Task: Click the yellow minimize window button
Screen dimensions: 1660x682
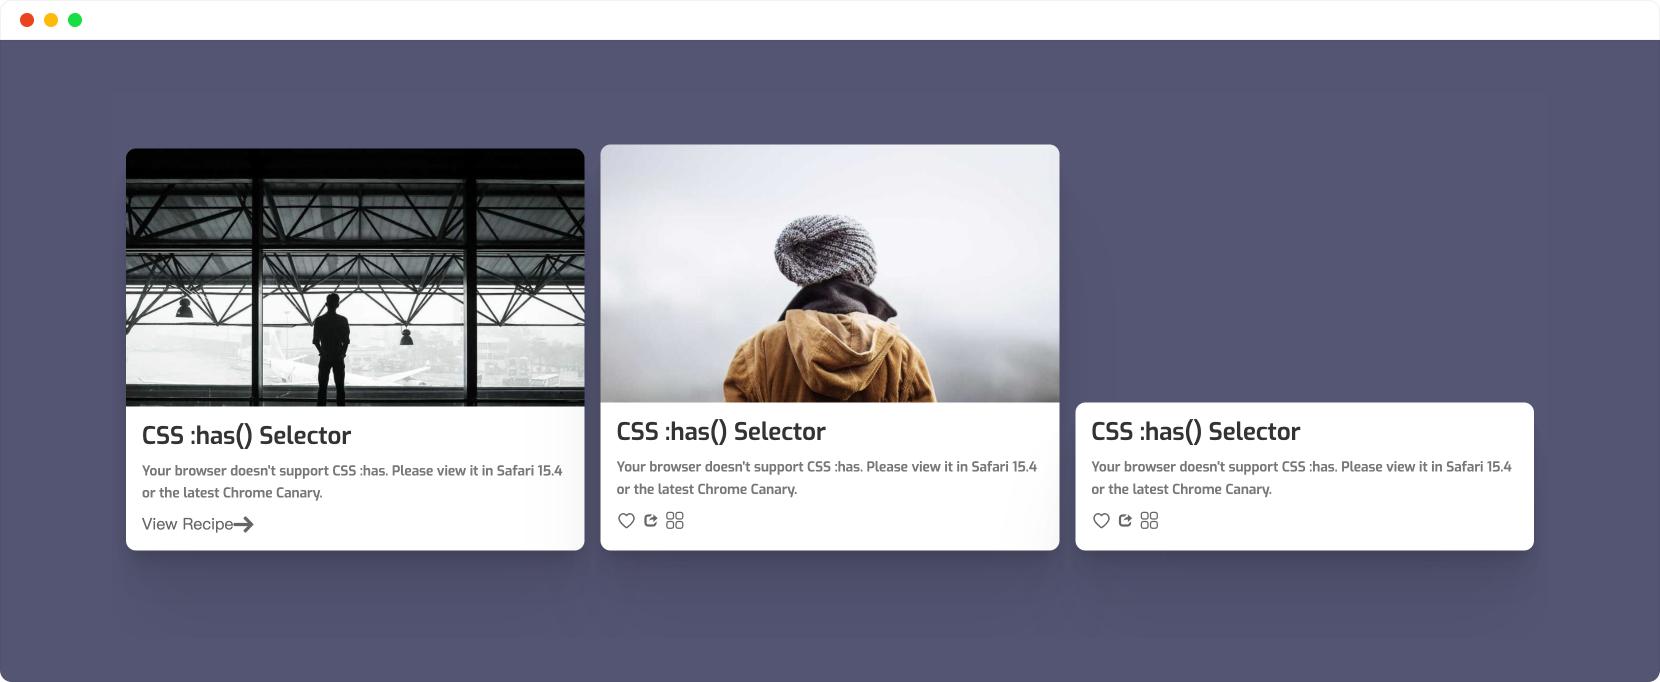Action: pyautogui.click(x=51, y=20)
